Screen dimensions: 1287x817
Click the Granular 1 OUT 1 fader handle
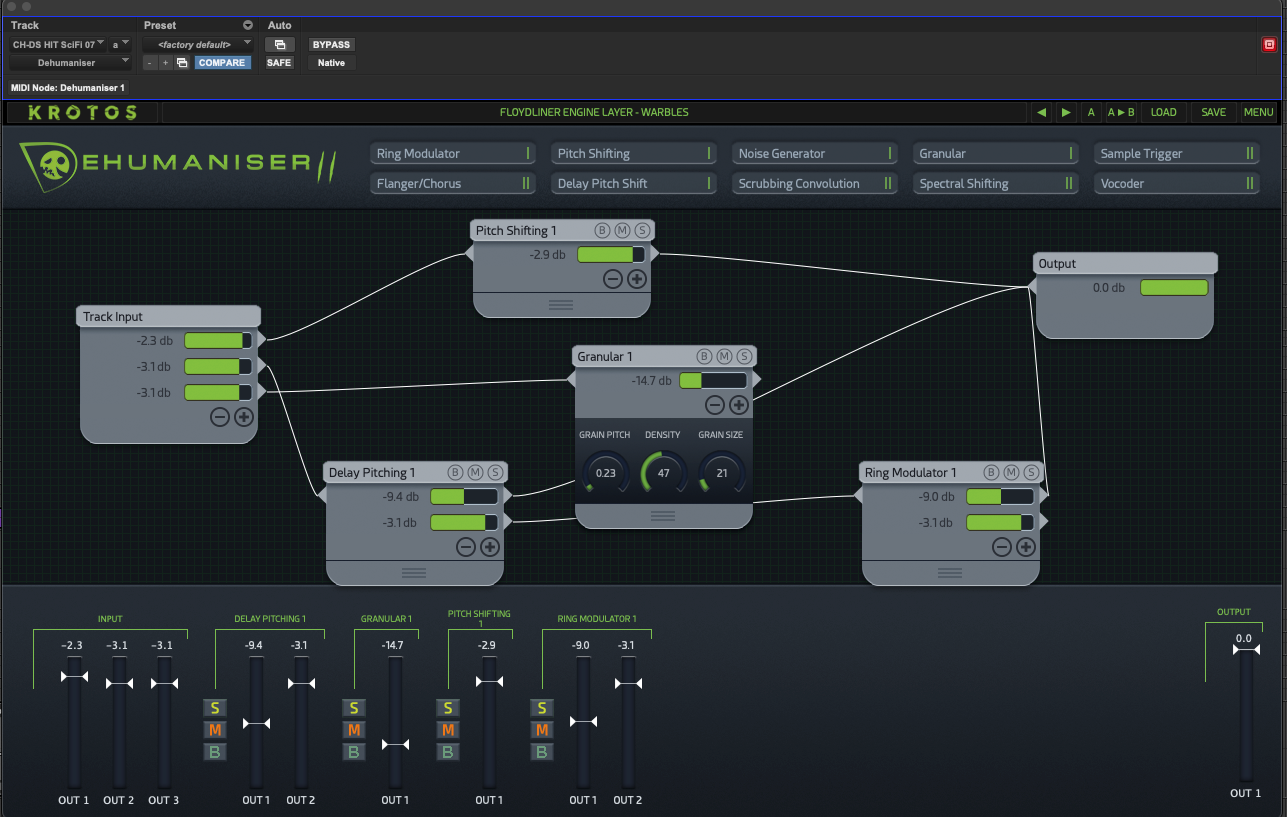coord(395,744)
